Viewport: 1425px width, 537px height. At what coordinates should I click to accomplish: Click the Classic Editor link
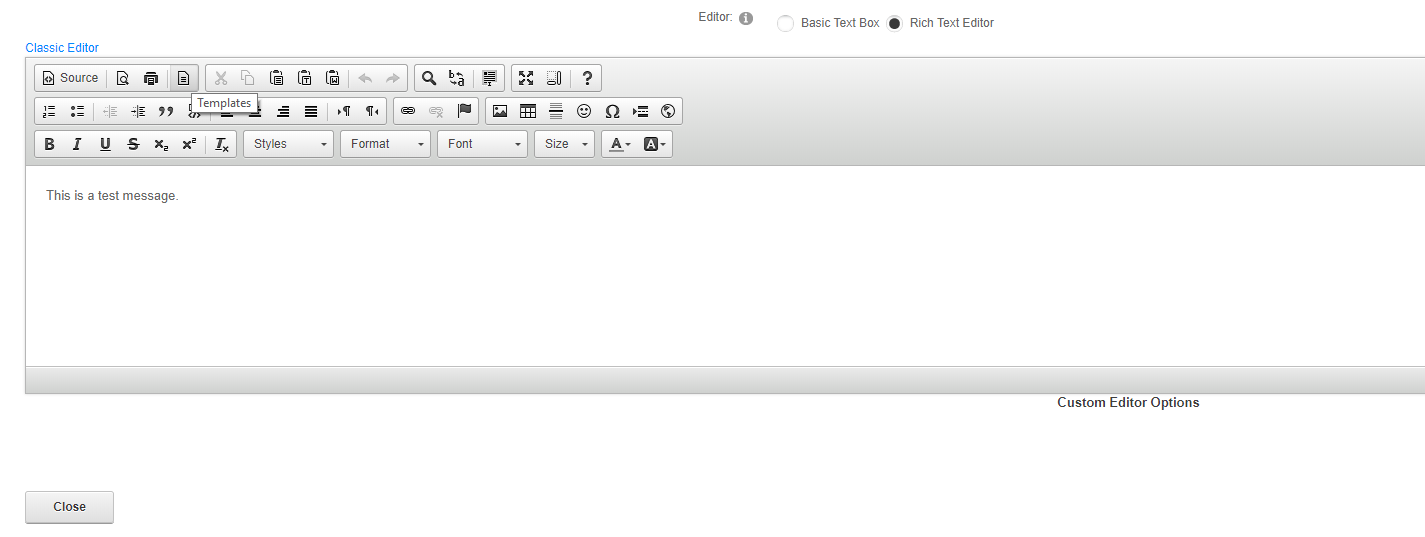pos(62,48)
